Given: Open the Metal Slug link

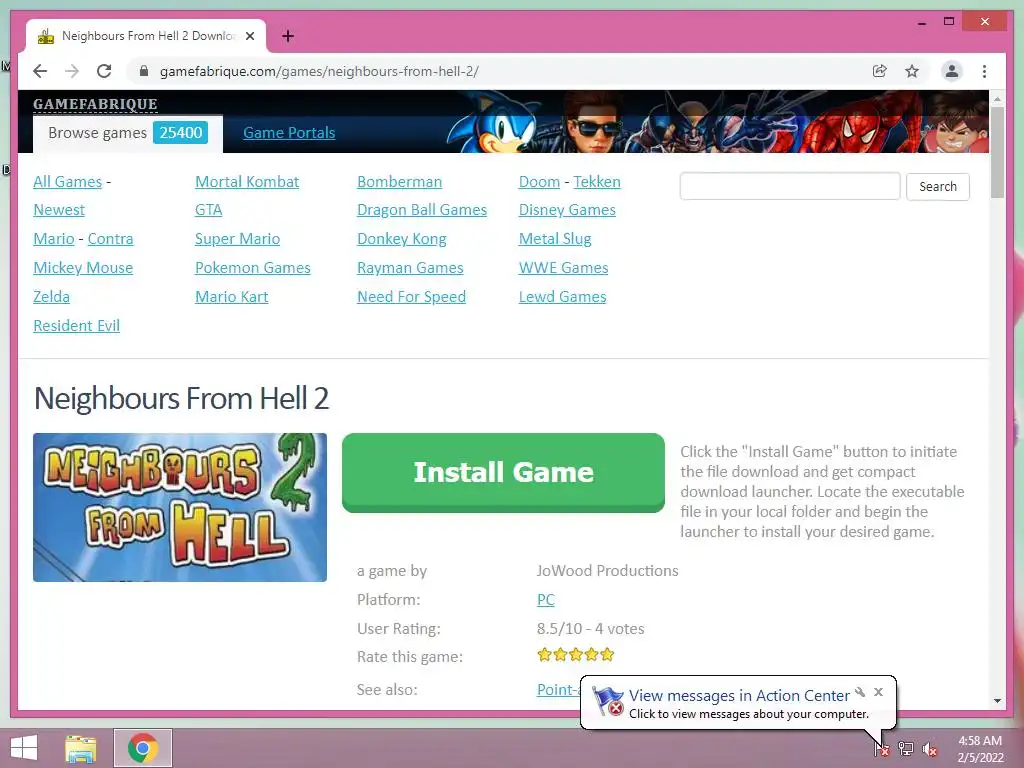Looking at the screenshot, I should pyautogui.click(x=555, y=238).
